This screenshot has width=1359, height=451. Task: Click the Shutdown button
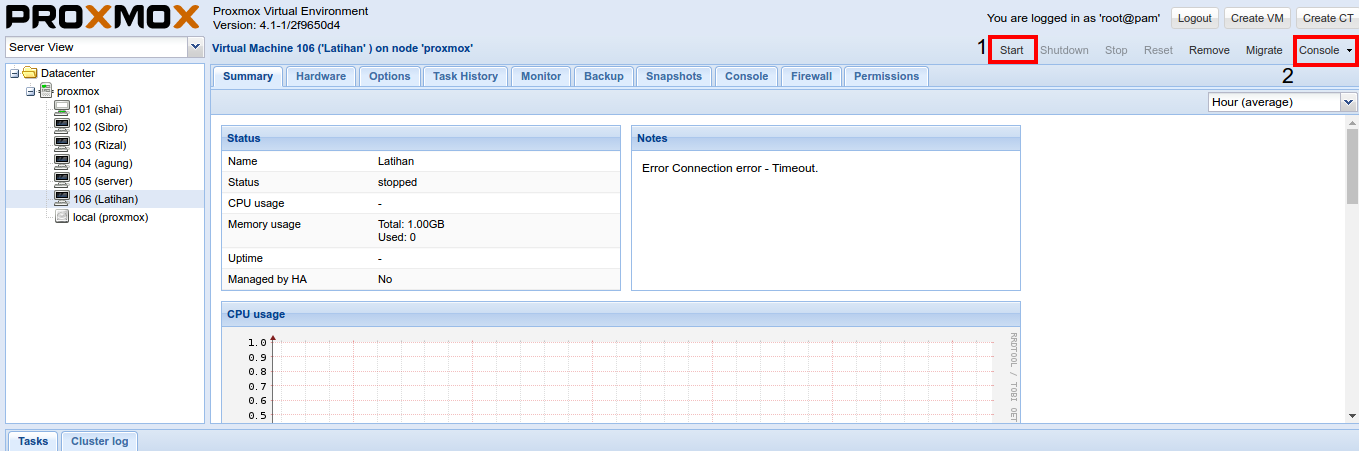(1064, 50)
